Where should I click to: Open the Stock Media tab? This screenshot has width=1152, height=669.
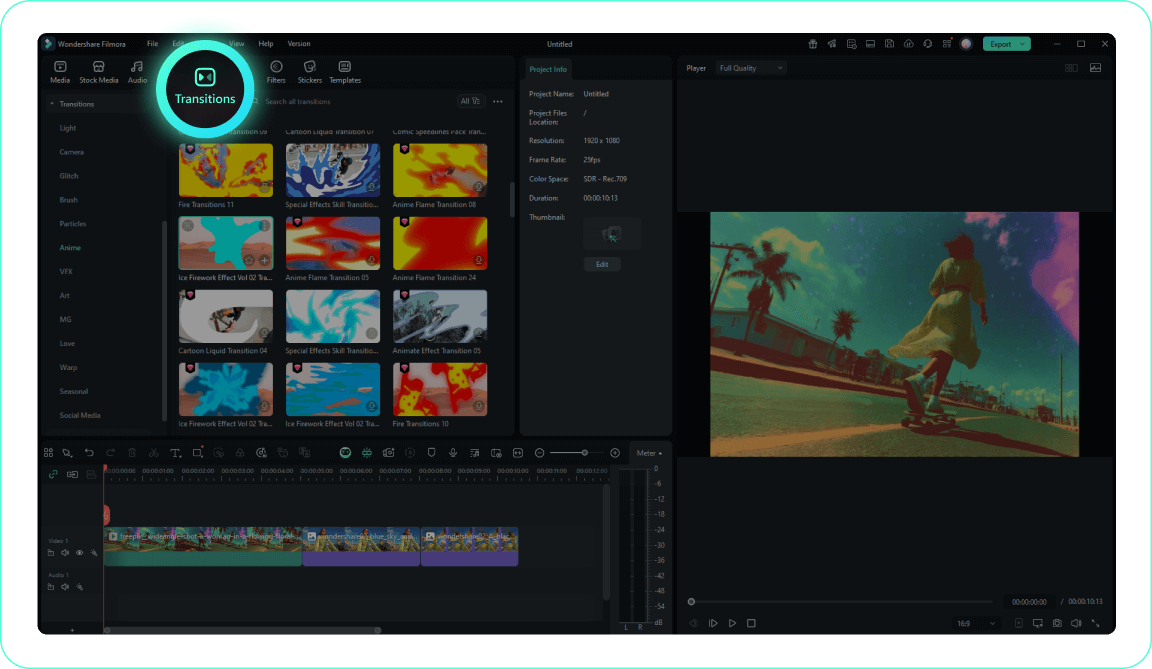[98, 72]
